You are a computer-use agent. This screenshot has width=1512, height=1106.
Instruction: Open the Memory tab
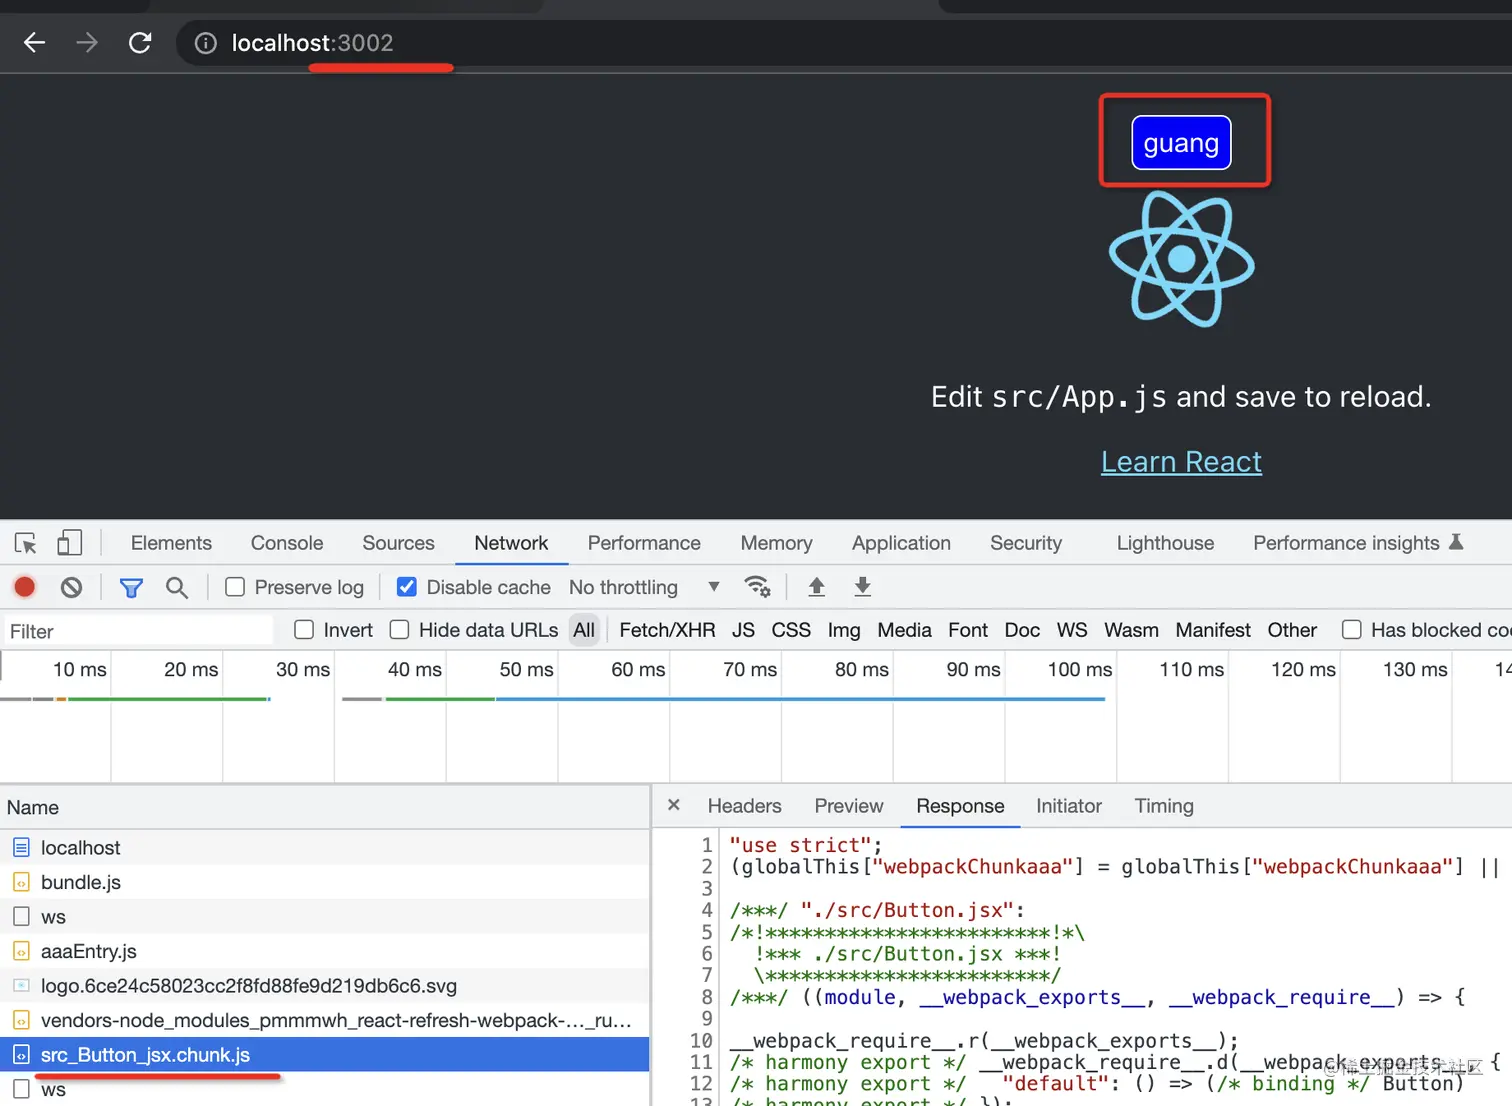[776, 543]
